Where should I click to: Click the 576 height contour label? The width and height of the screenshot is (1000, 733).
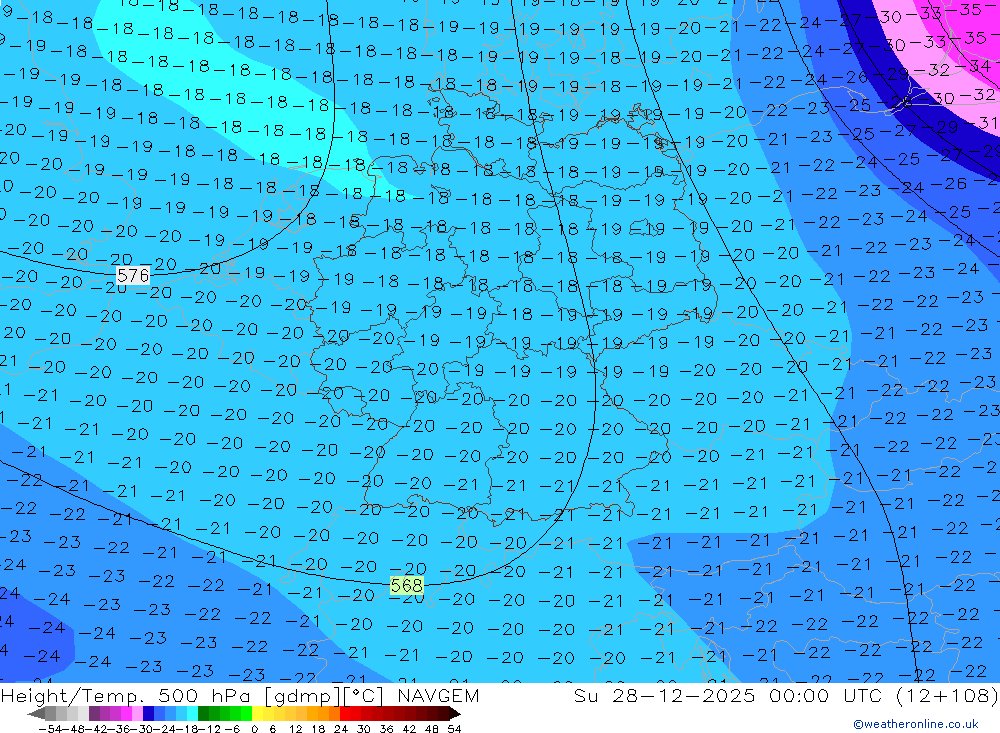pos(133,276)
